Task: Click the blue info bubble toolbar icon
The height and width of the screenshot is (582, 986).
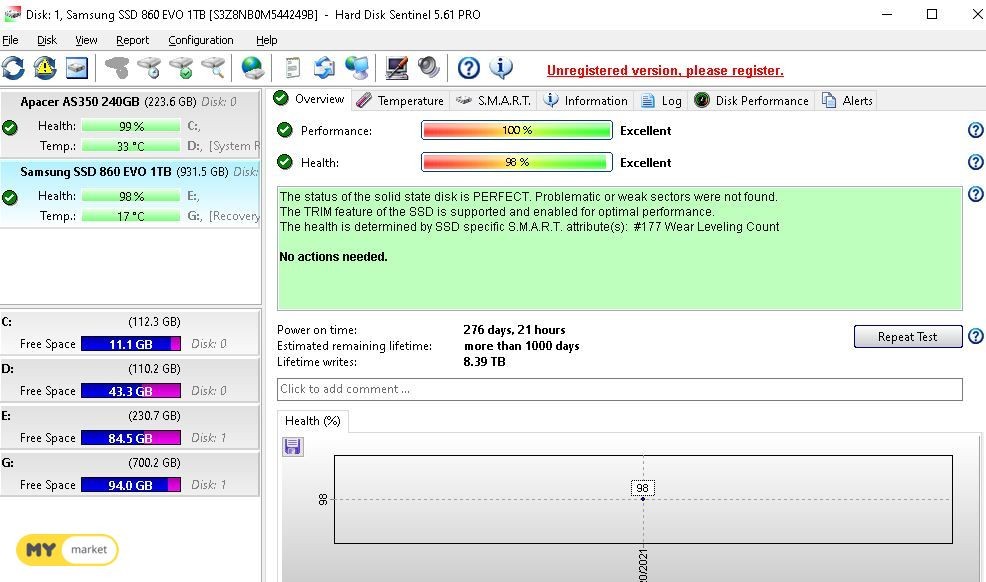Action: (x=501, y=68)
